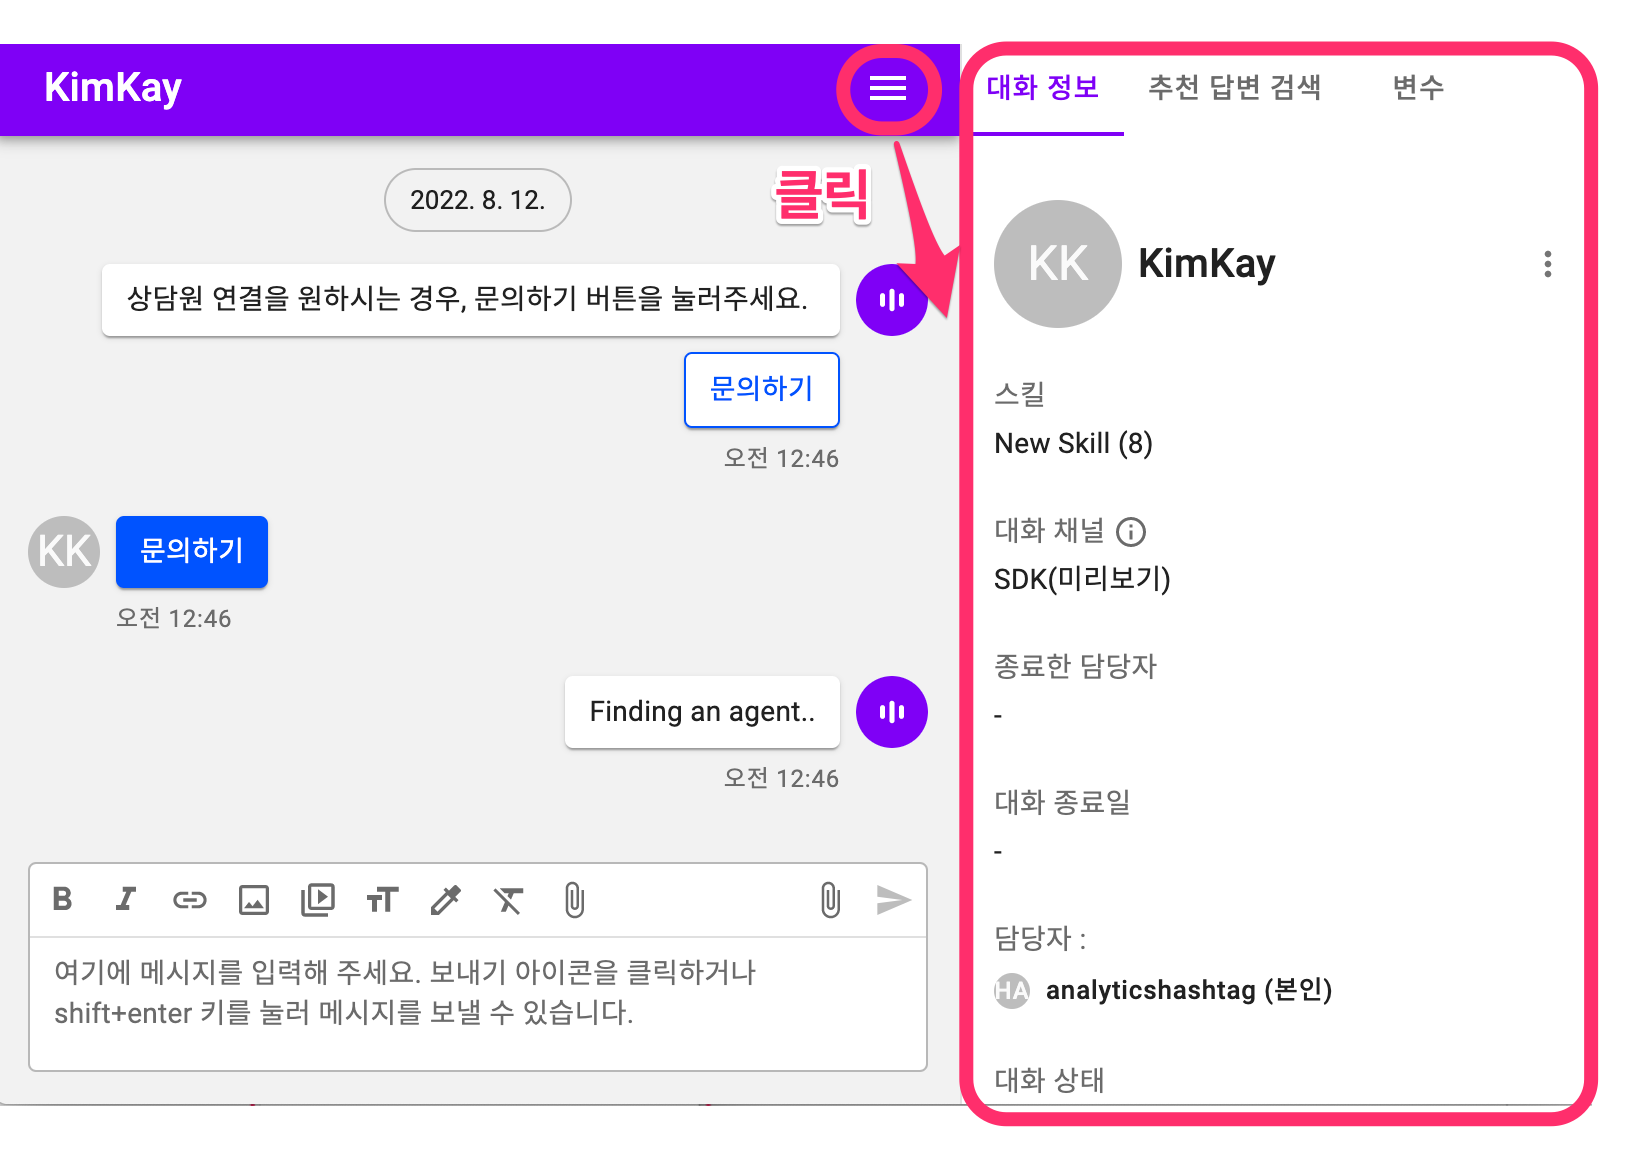The width and height of the screenshot is (1640, 1168).
Task: Open three-dot menu beside KimKay name
Action: [1547, 264]
